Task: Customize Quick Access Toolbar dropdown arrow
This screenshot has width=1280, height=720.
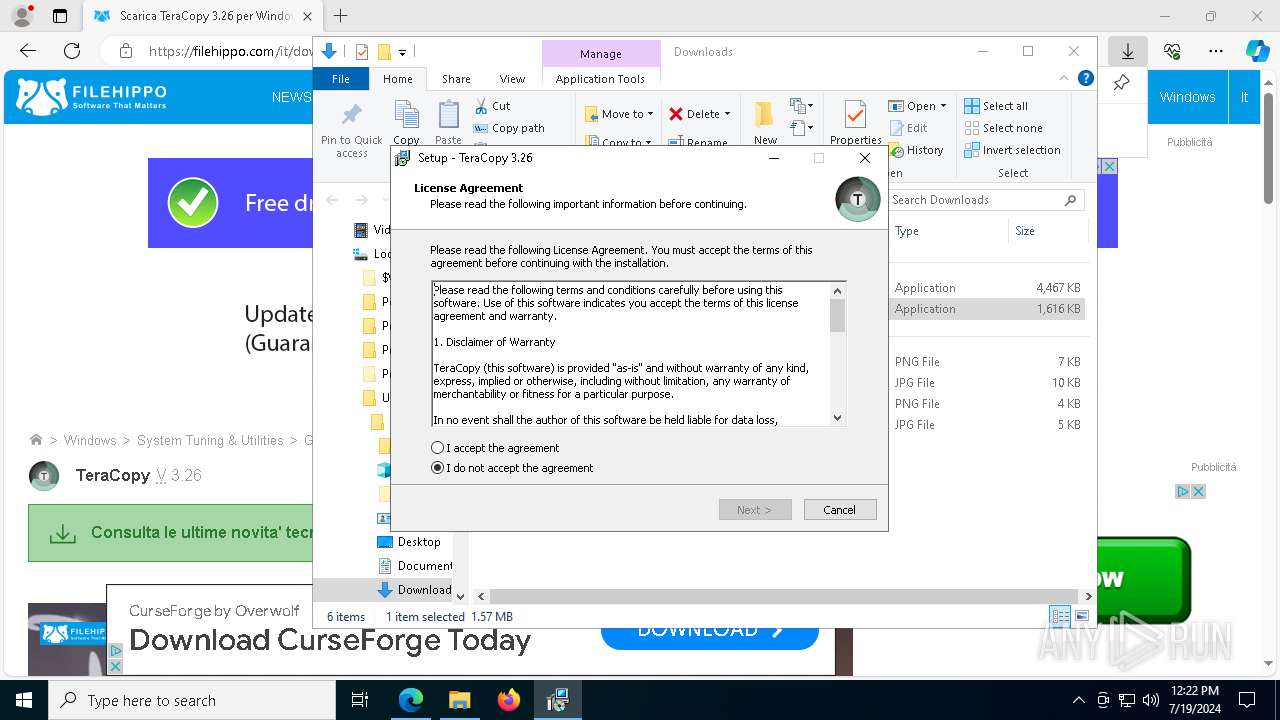Action: 402,52
